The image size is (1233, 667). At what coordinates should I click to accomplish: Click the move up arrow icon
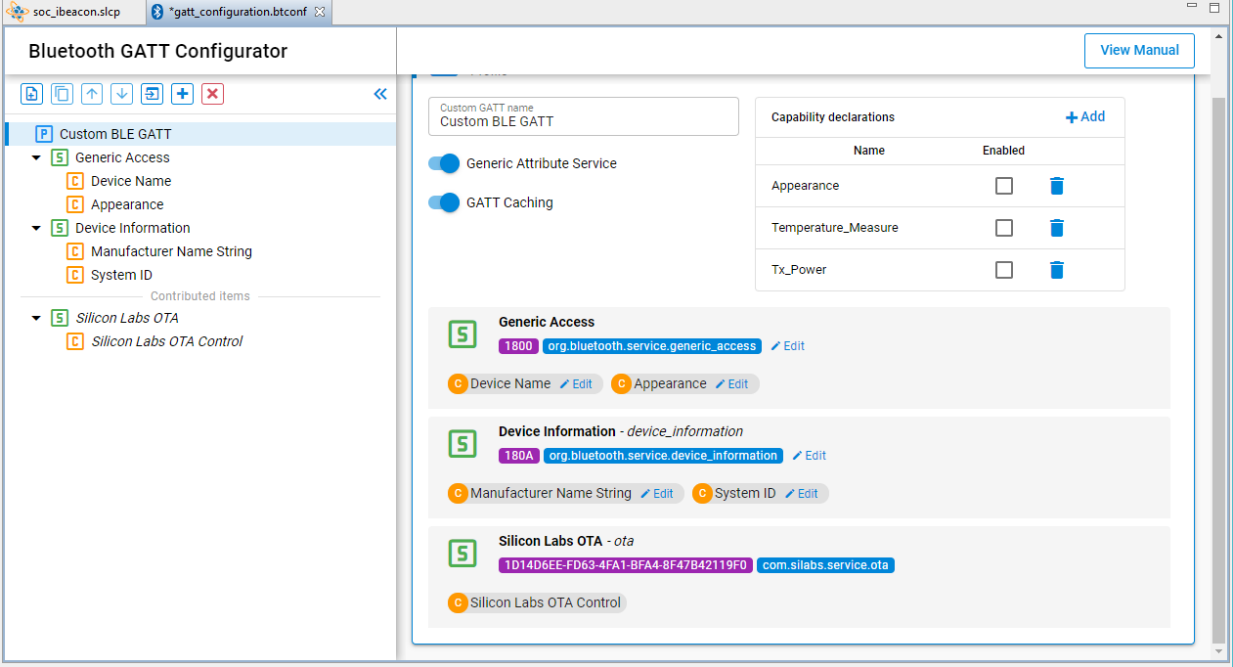pyautogui.click(x=92, y=94)
